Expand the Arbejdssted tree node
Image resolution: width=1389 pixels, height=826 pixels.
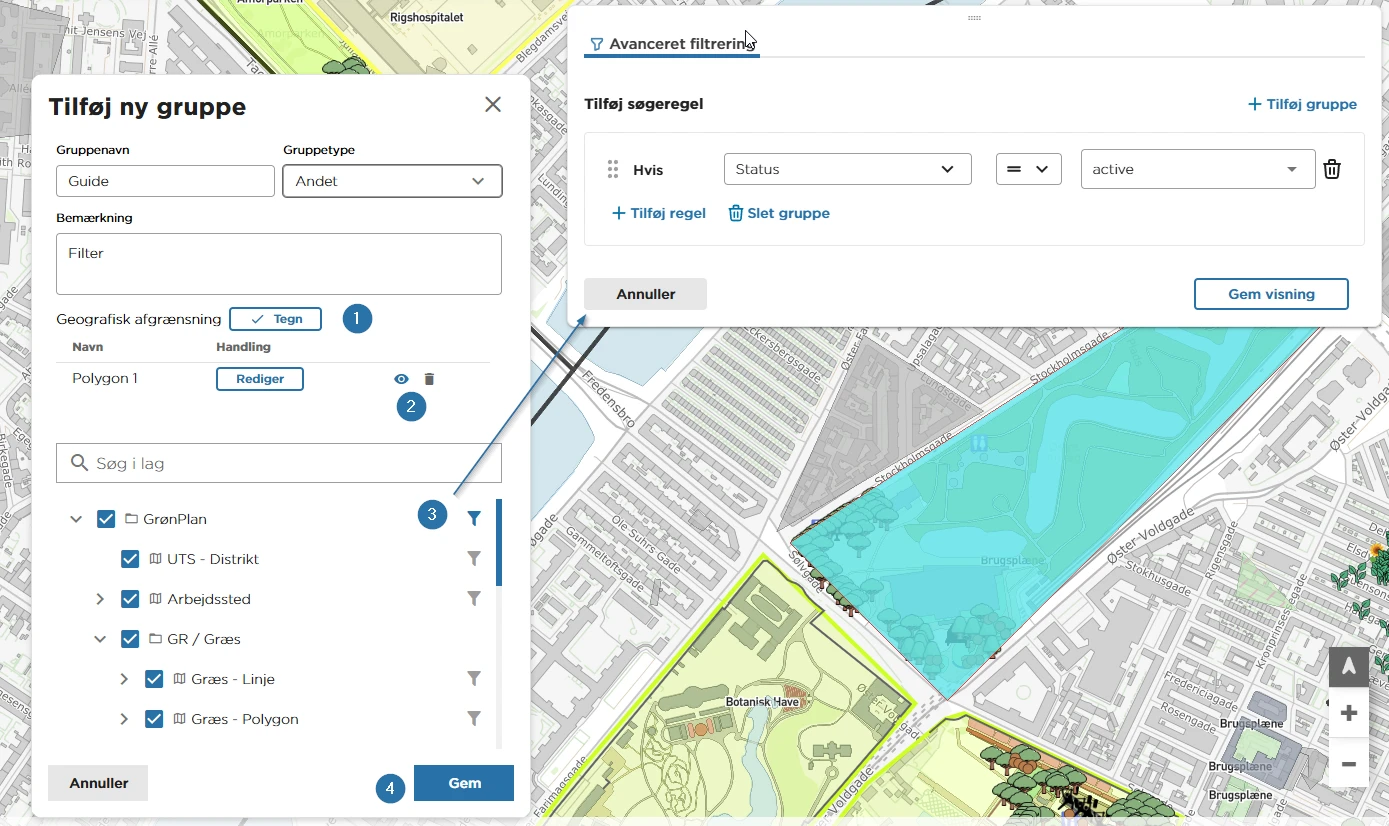pos(100,599)
